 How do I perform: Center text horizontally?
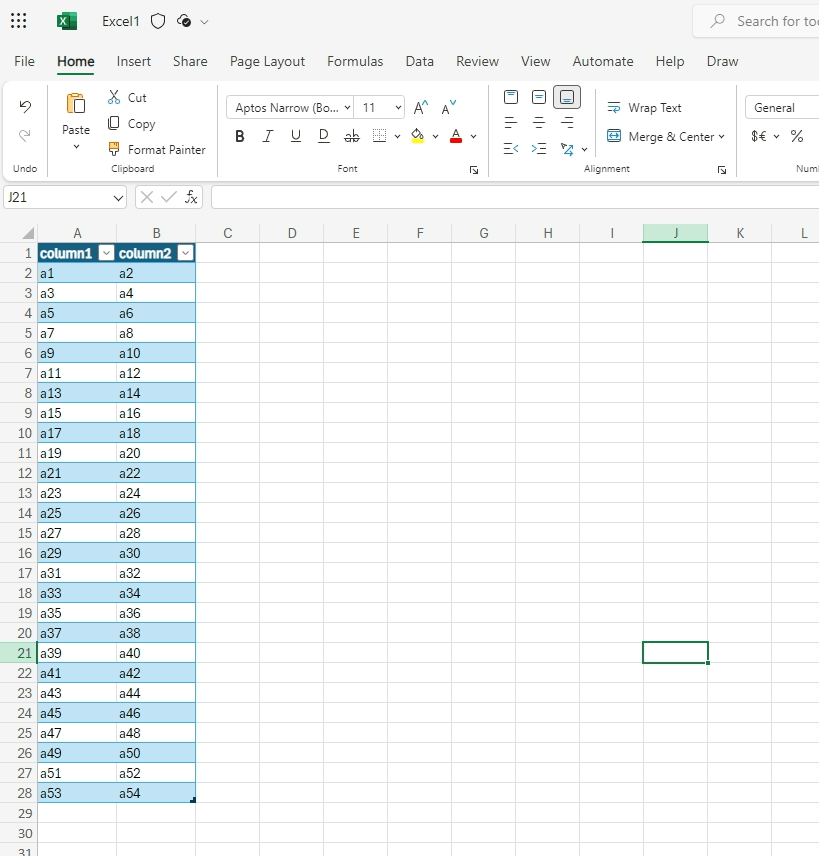click(539, 123)
